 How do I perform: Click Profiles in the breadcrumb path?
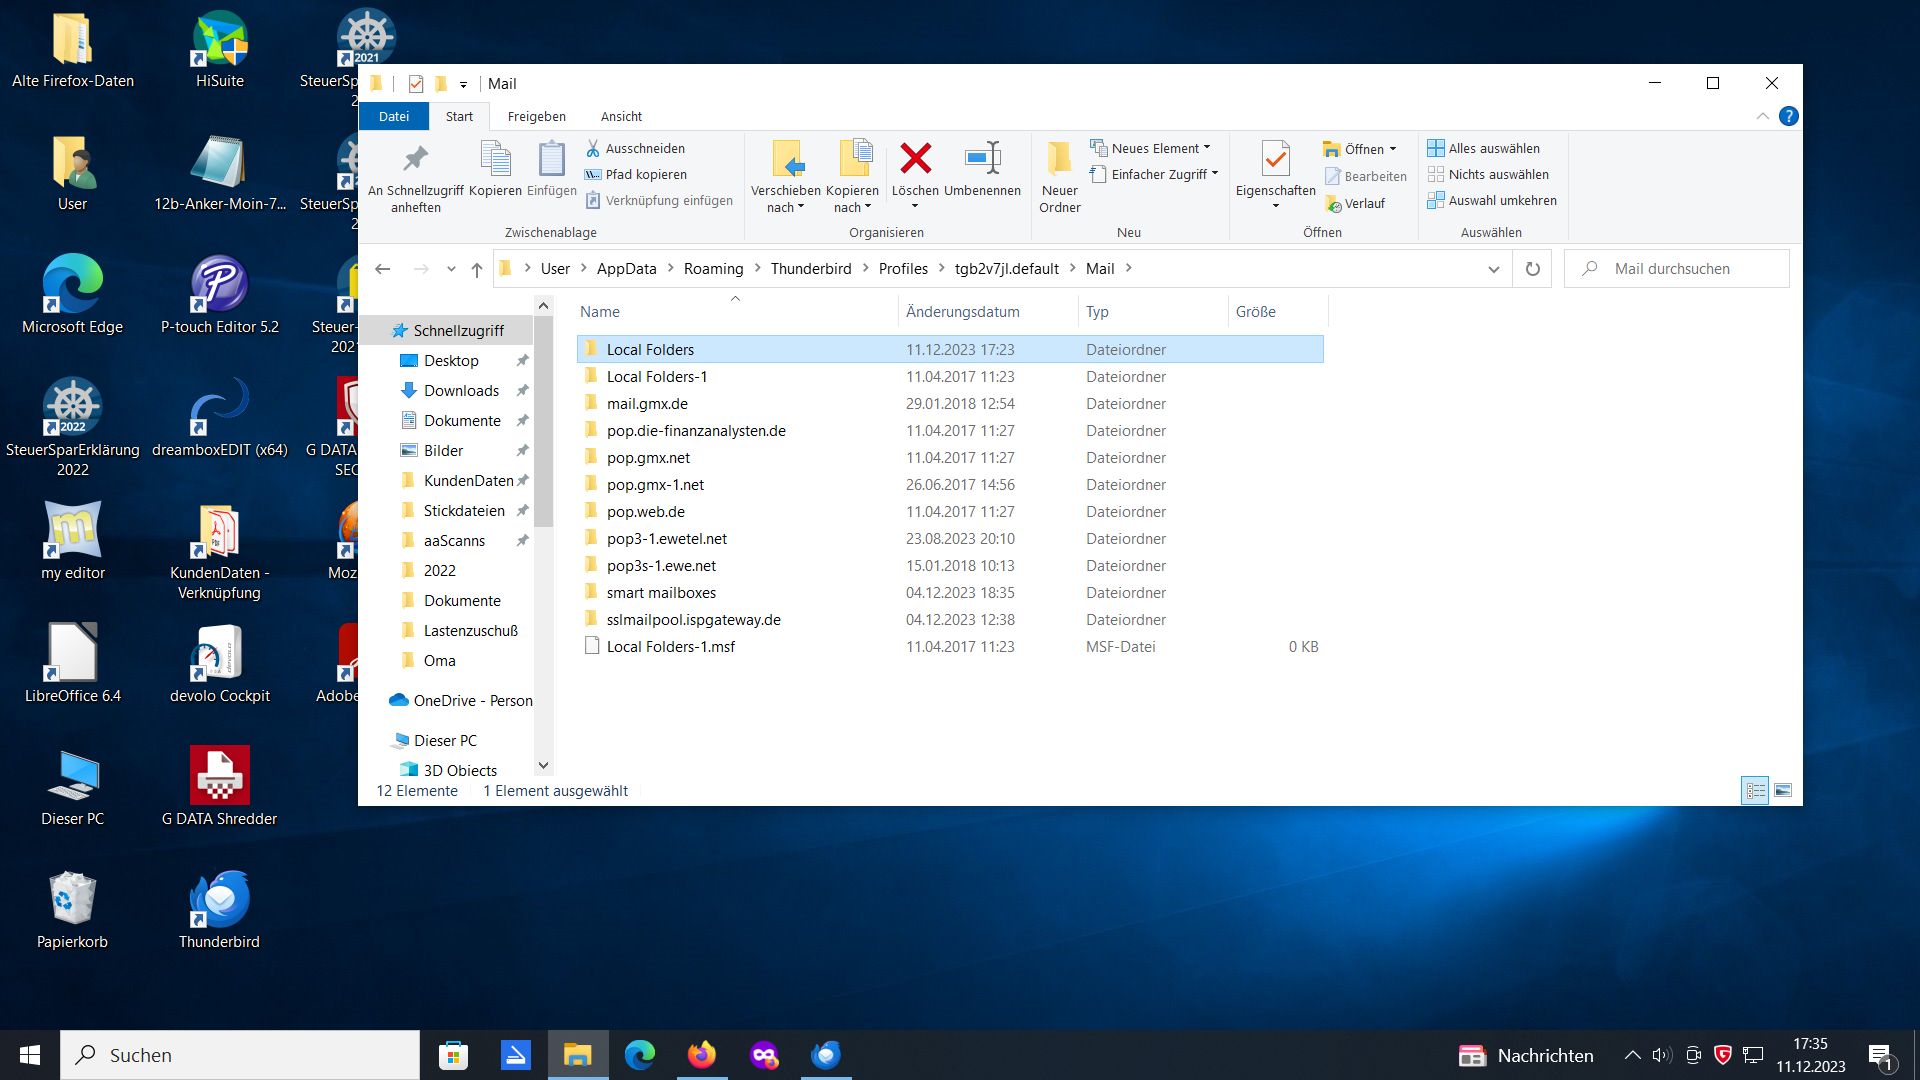coord(903,269)
